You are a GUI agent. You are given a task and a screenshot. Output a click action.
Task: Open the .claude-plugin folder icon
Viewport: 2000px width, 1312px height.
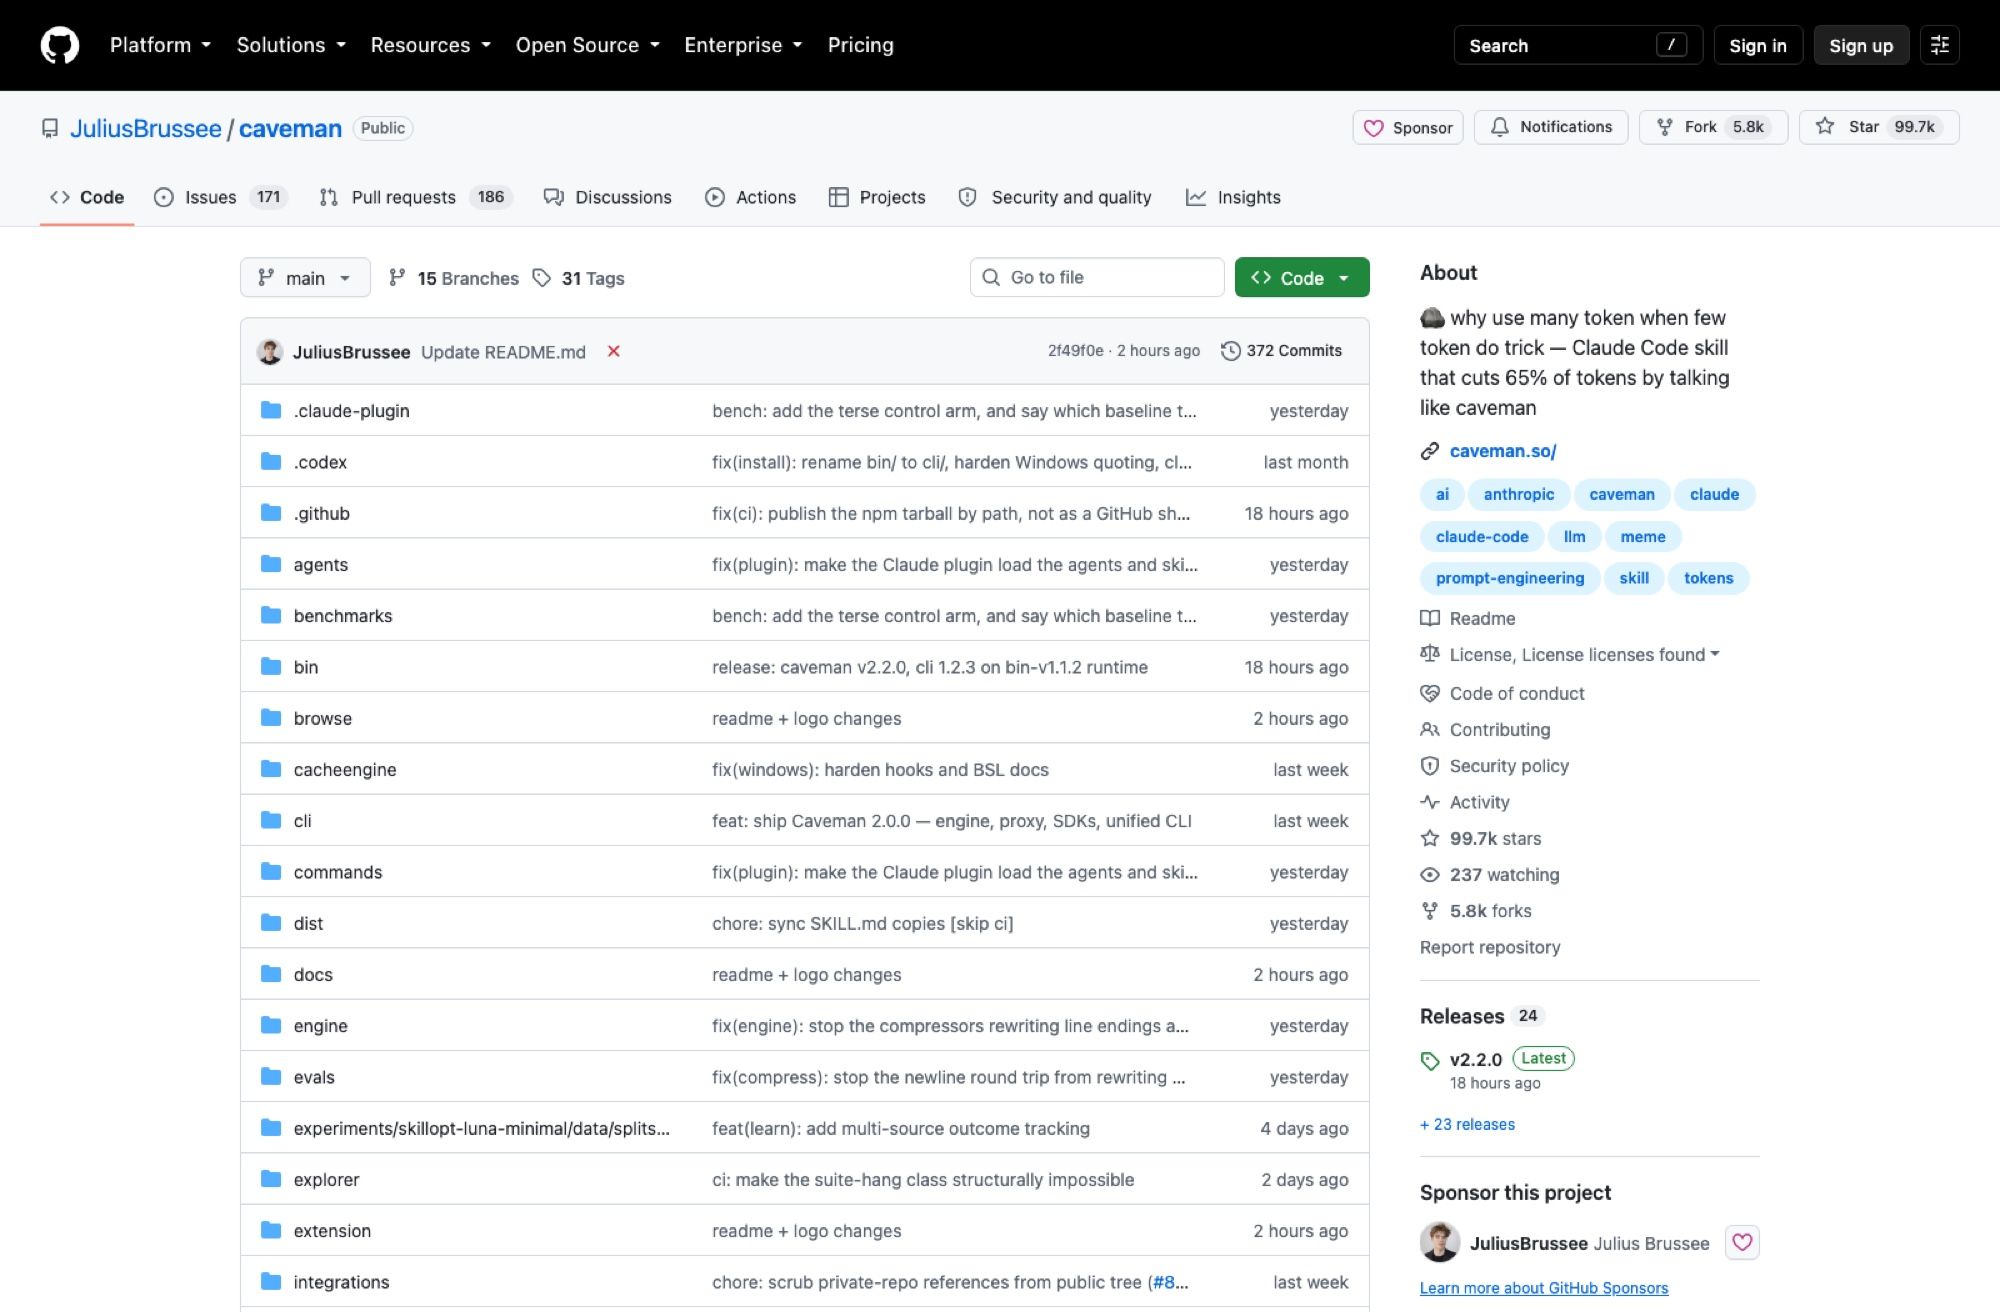click(271, 410)
